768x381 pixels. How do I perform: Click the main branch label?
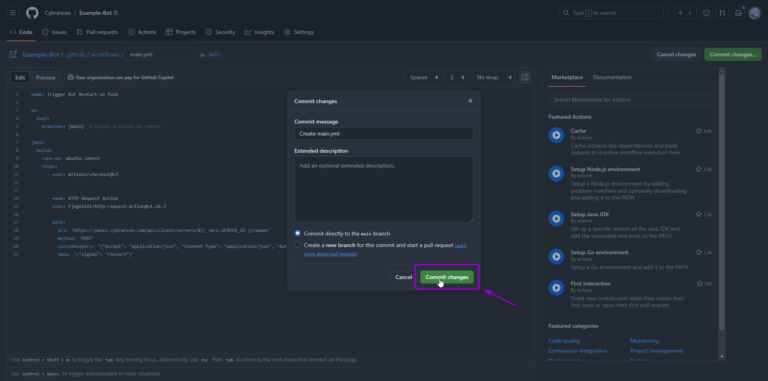(215, 55)
